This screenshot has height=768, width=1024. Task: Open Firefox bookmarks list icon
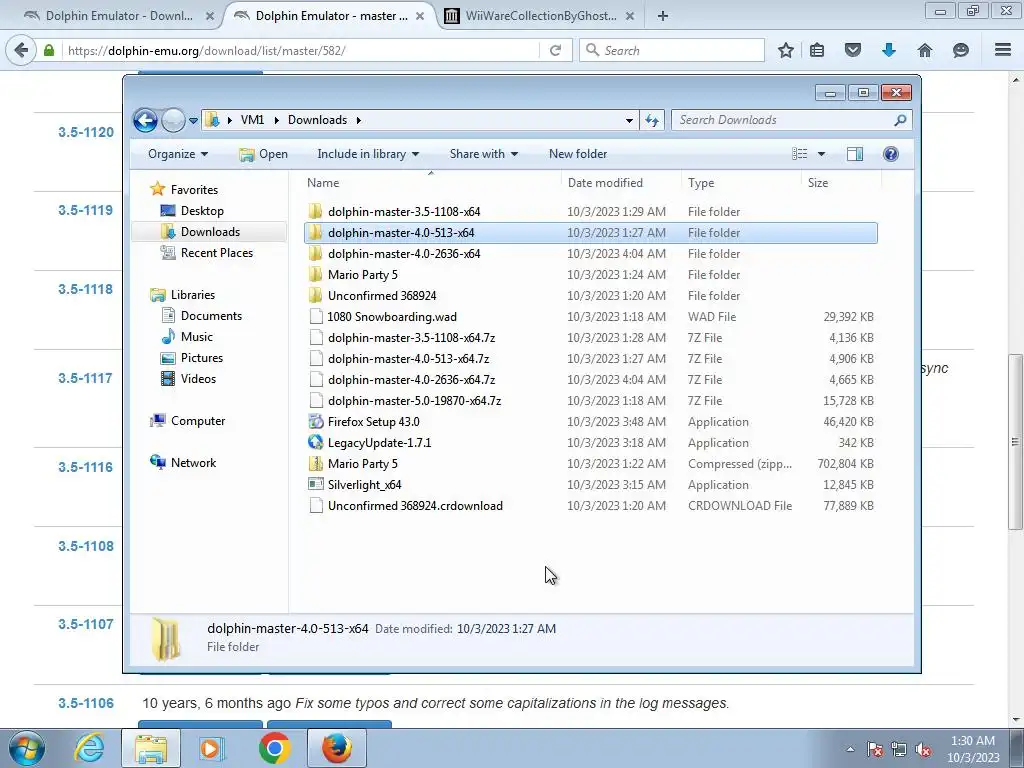(817, 50)
